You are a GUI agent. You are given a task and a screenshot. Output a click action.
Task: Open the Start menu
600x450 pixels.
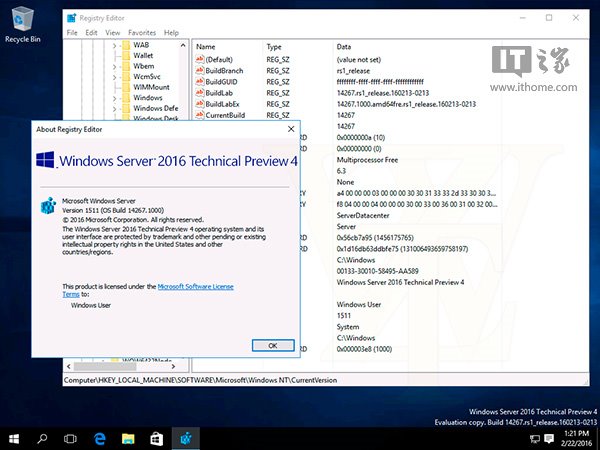coord(14,439)
